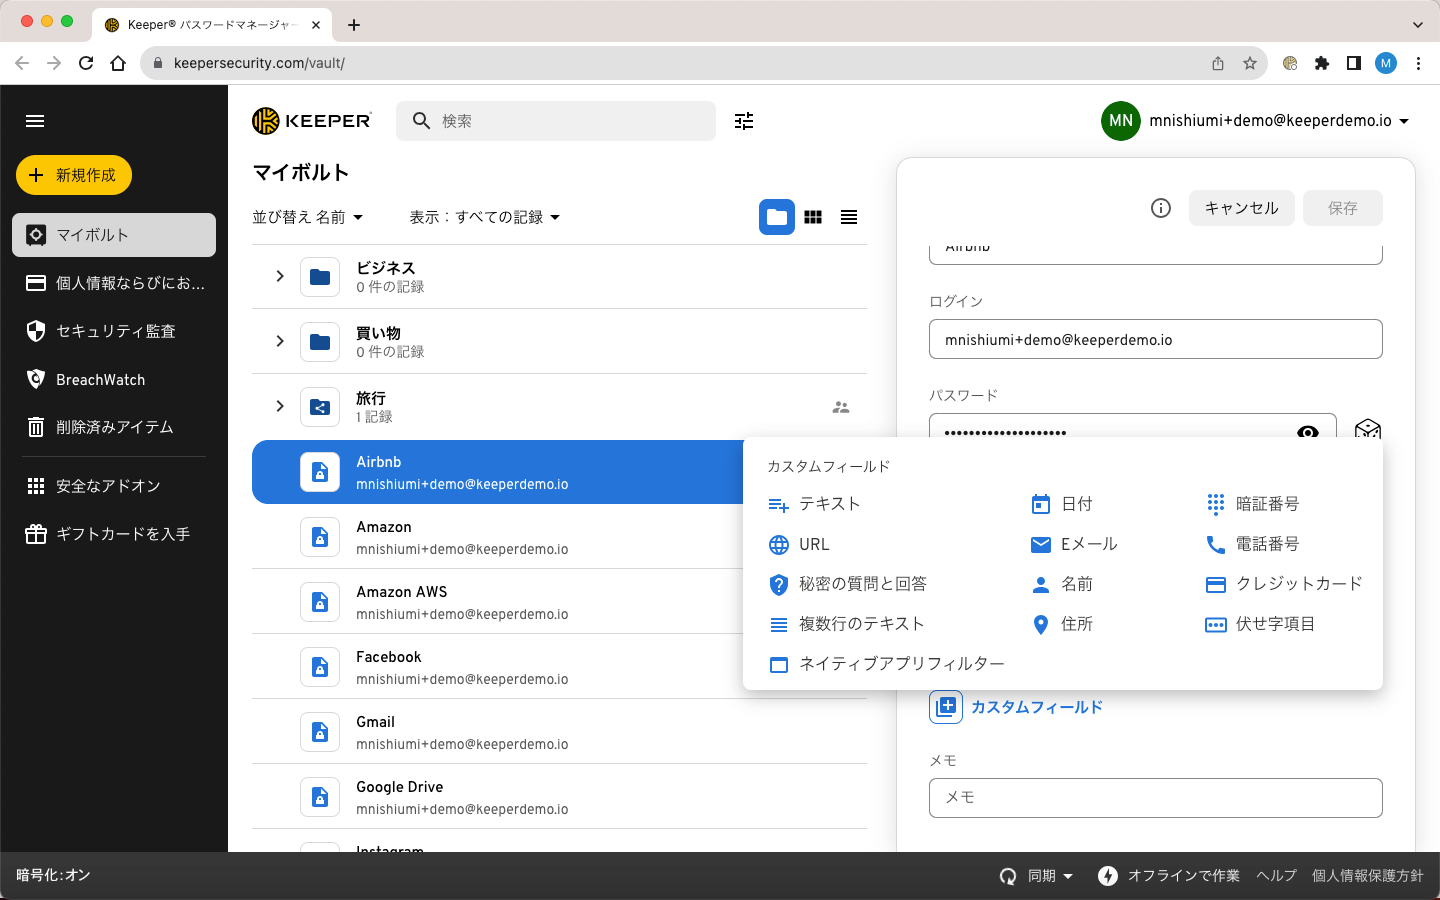Image resolution: width=1440 pixels, height=900 pixels.
Task: Choose クレジットカード custom field type
Action: (1297, 584)
